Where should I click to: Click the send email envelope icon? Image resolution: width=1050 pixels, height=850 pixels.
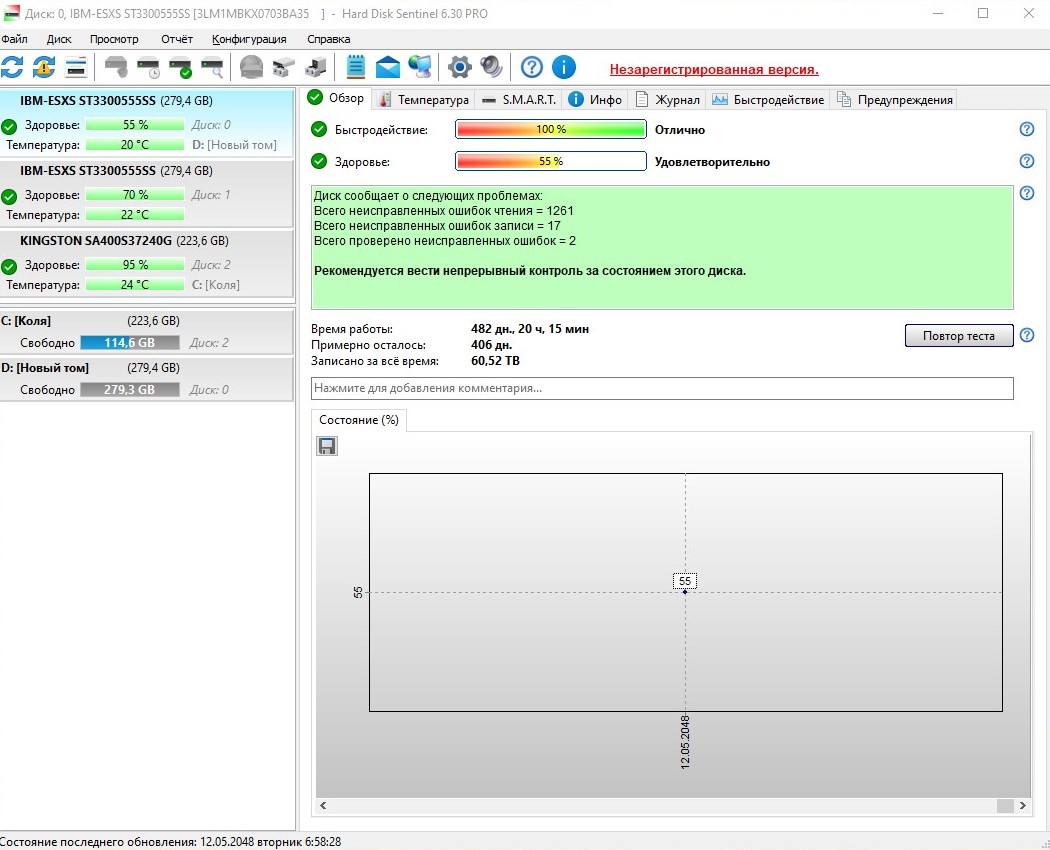pyautogui.click(x=387, y=67)
